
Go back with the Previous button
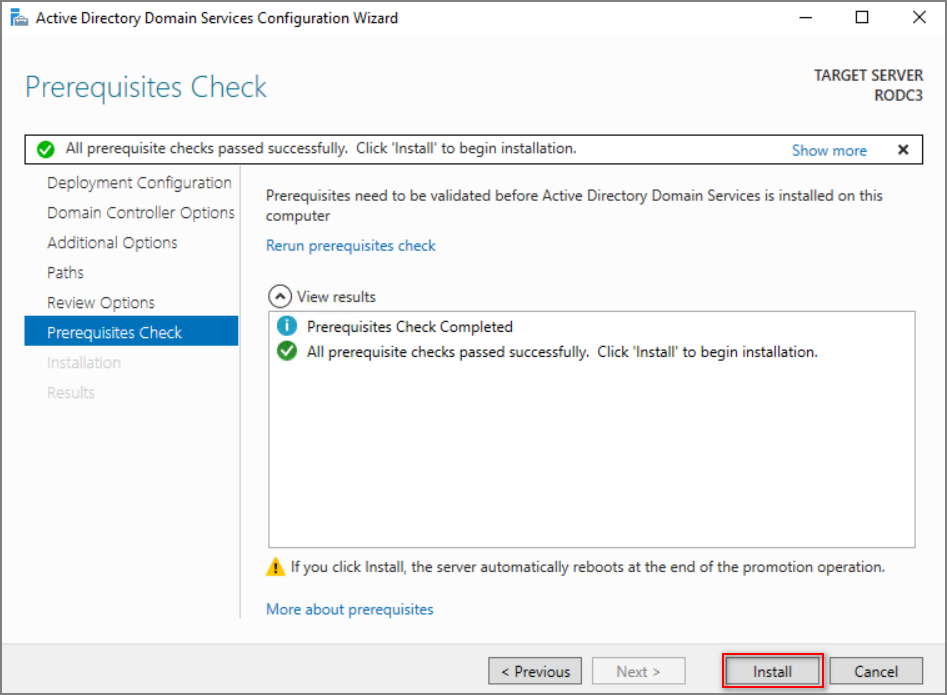coord(535,671)
